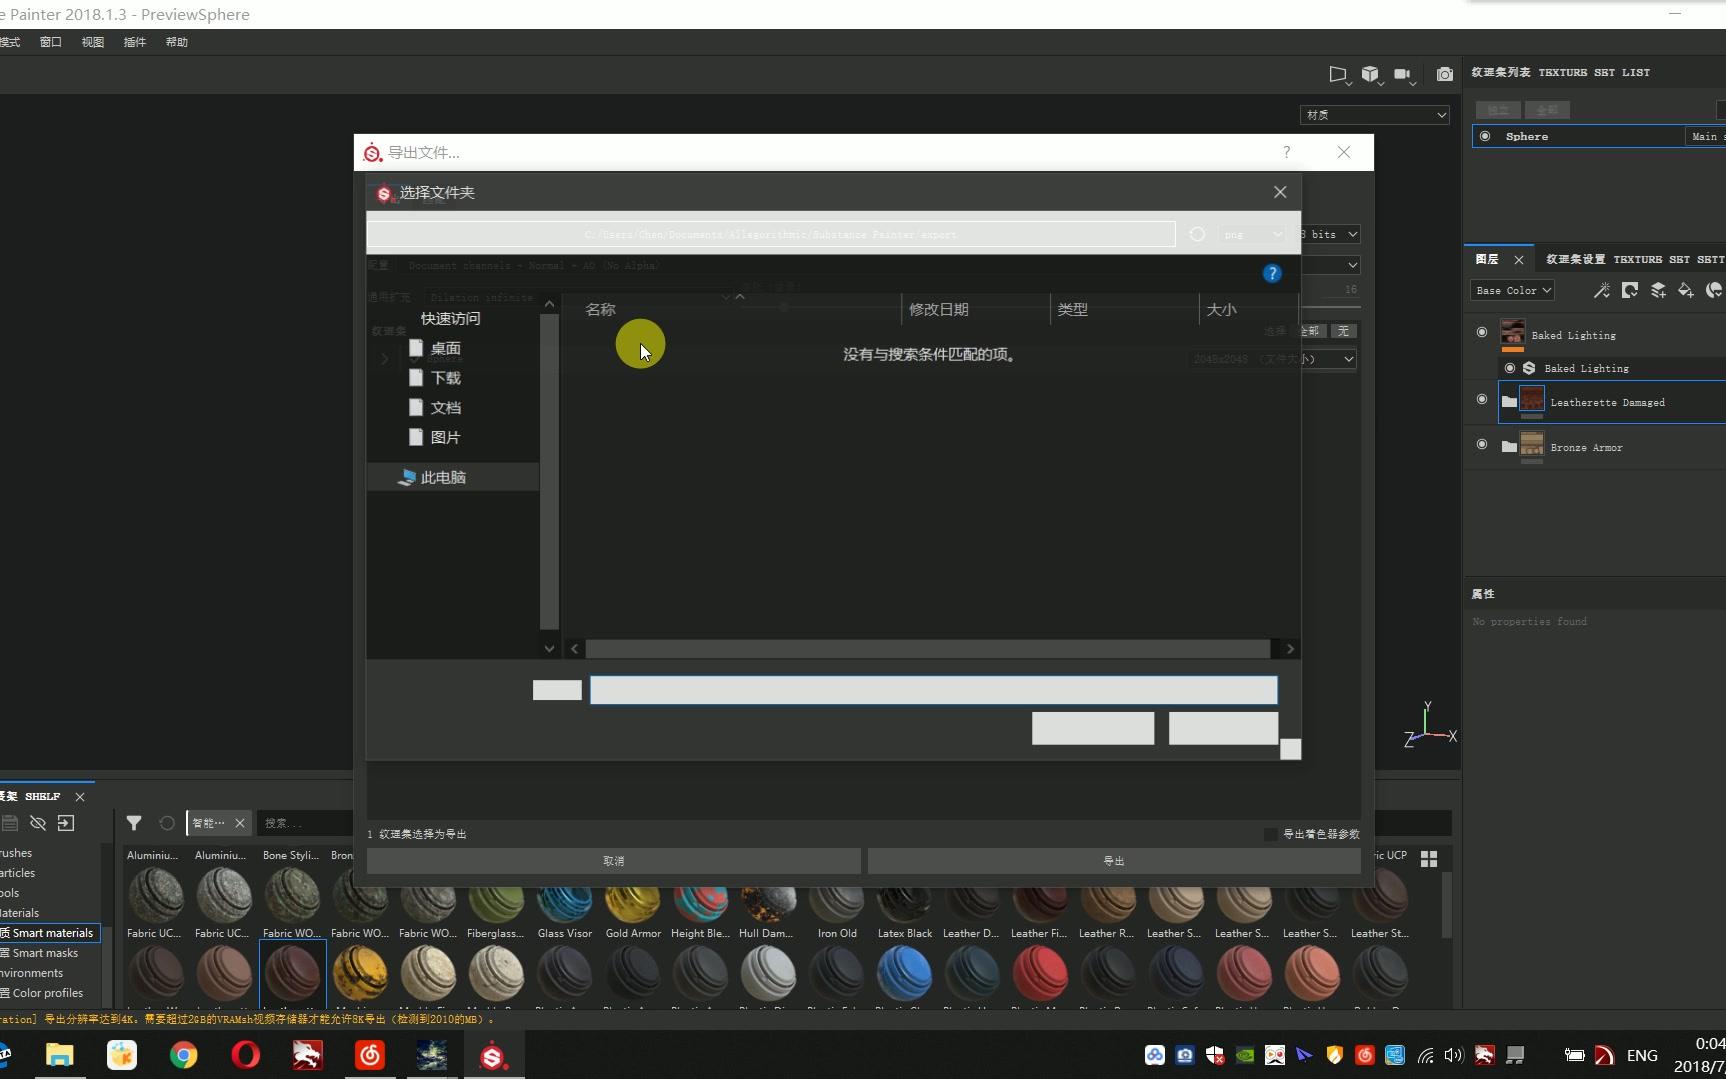Click the import resources icon in the shelf

[65, 823]
